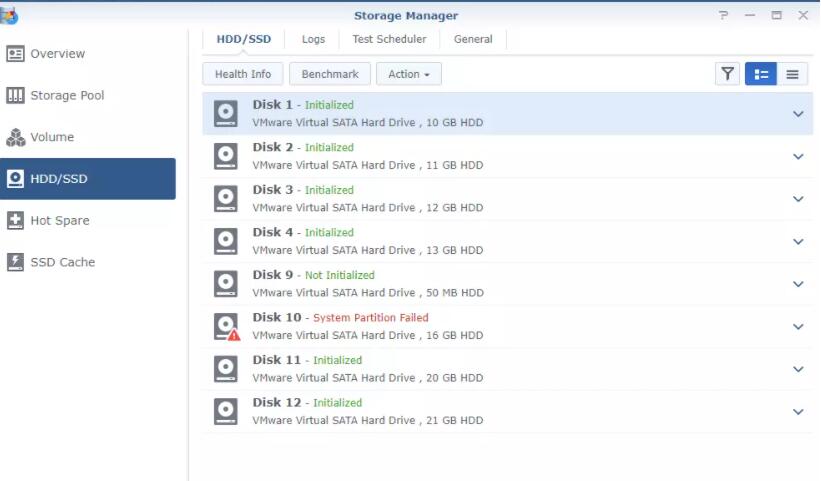Expand Disk 11 details chevron

[798, 369]
